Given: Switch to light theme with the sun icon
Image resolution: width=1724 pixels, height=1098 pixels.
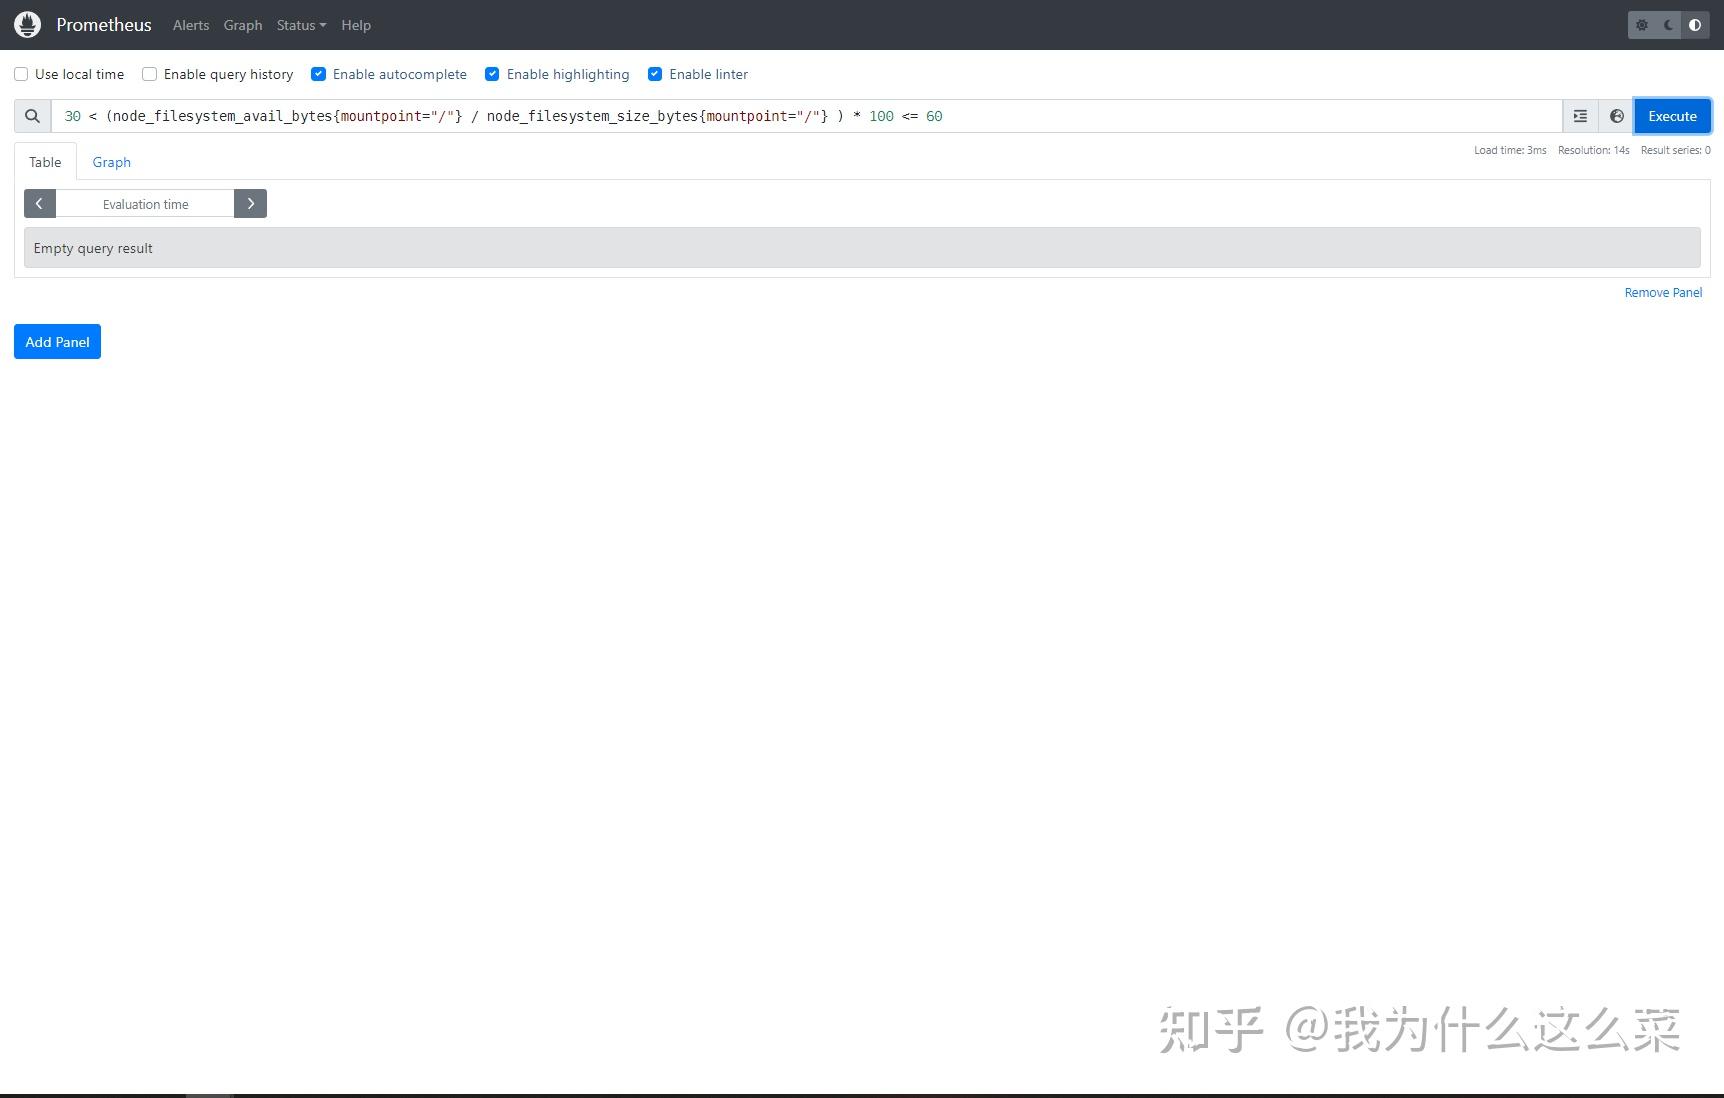Looking at the screenshot, I should [1642, 25].
